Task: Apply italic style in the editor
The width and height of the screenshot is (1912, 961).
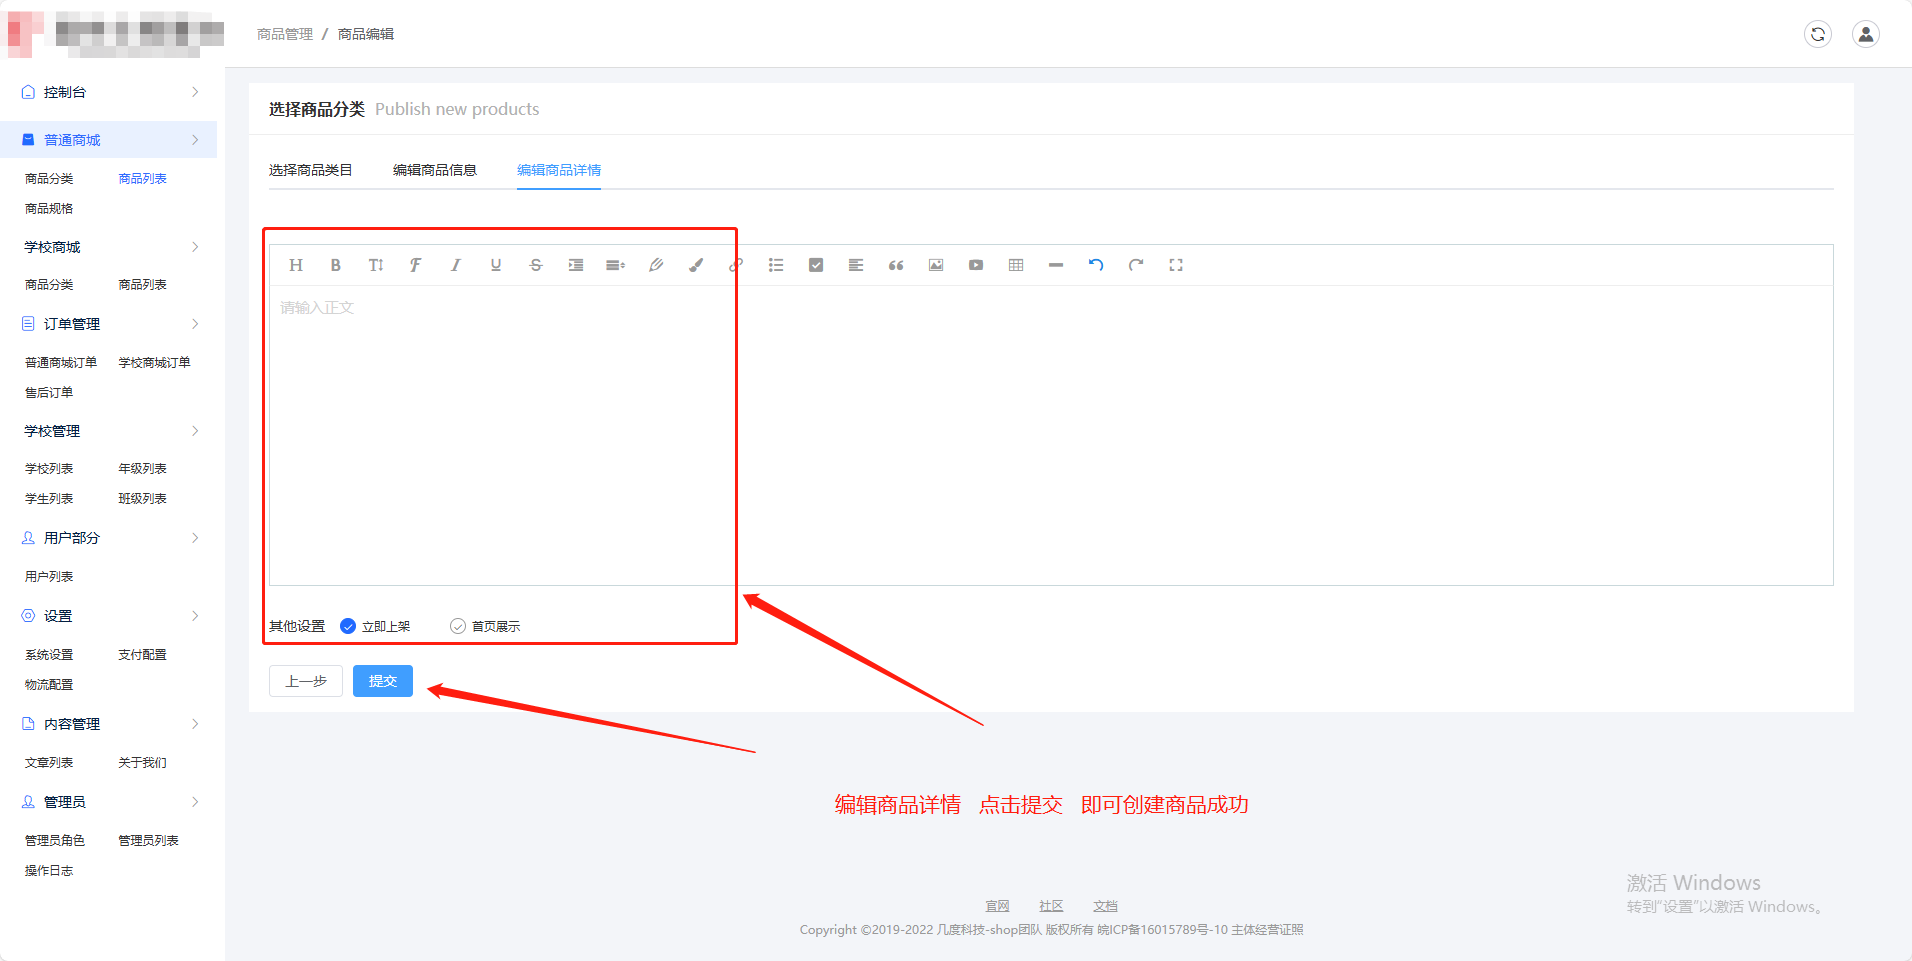Action: [456, 265]
